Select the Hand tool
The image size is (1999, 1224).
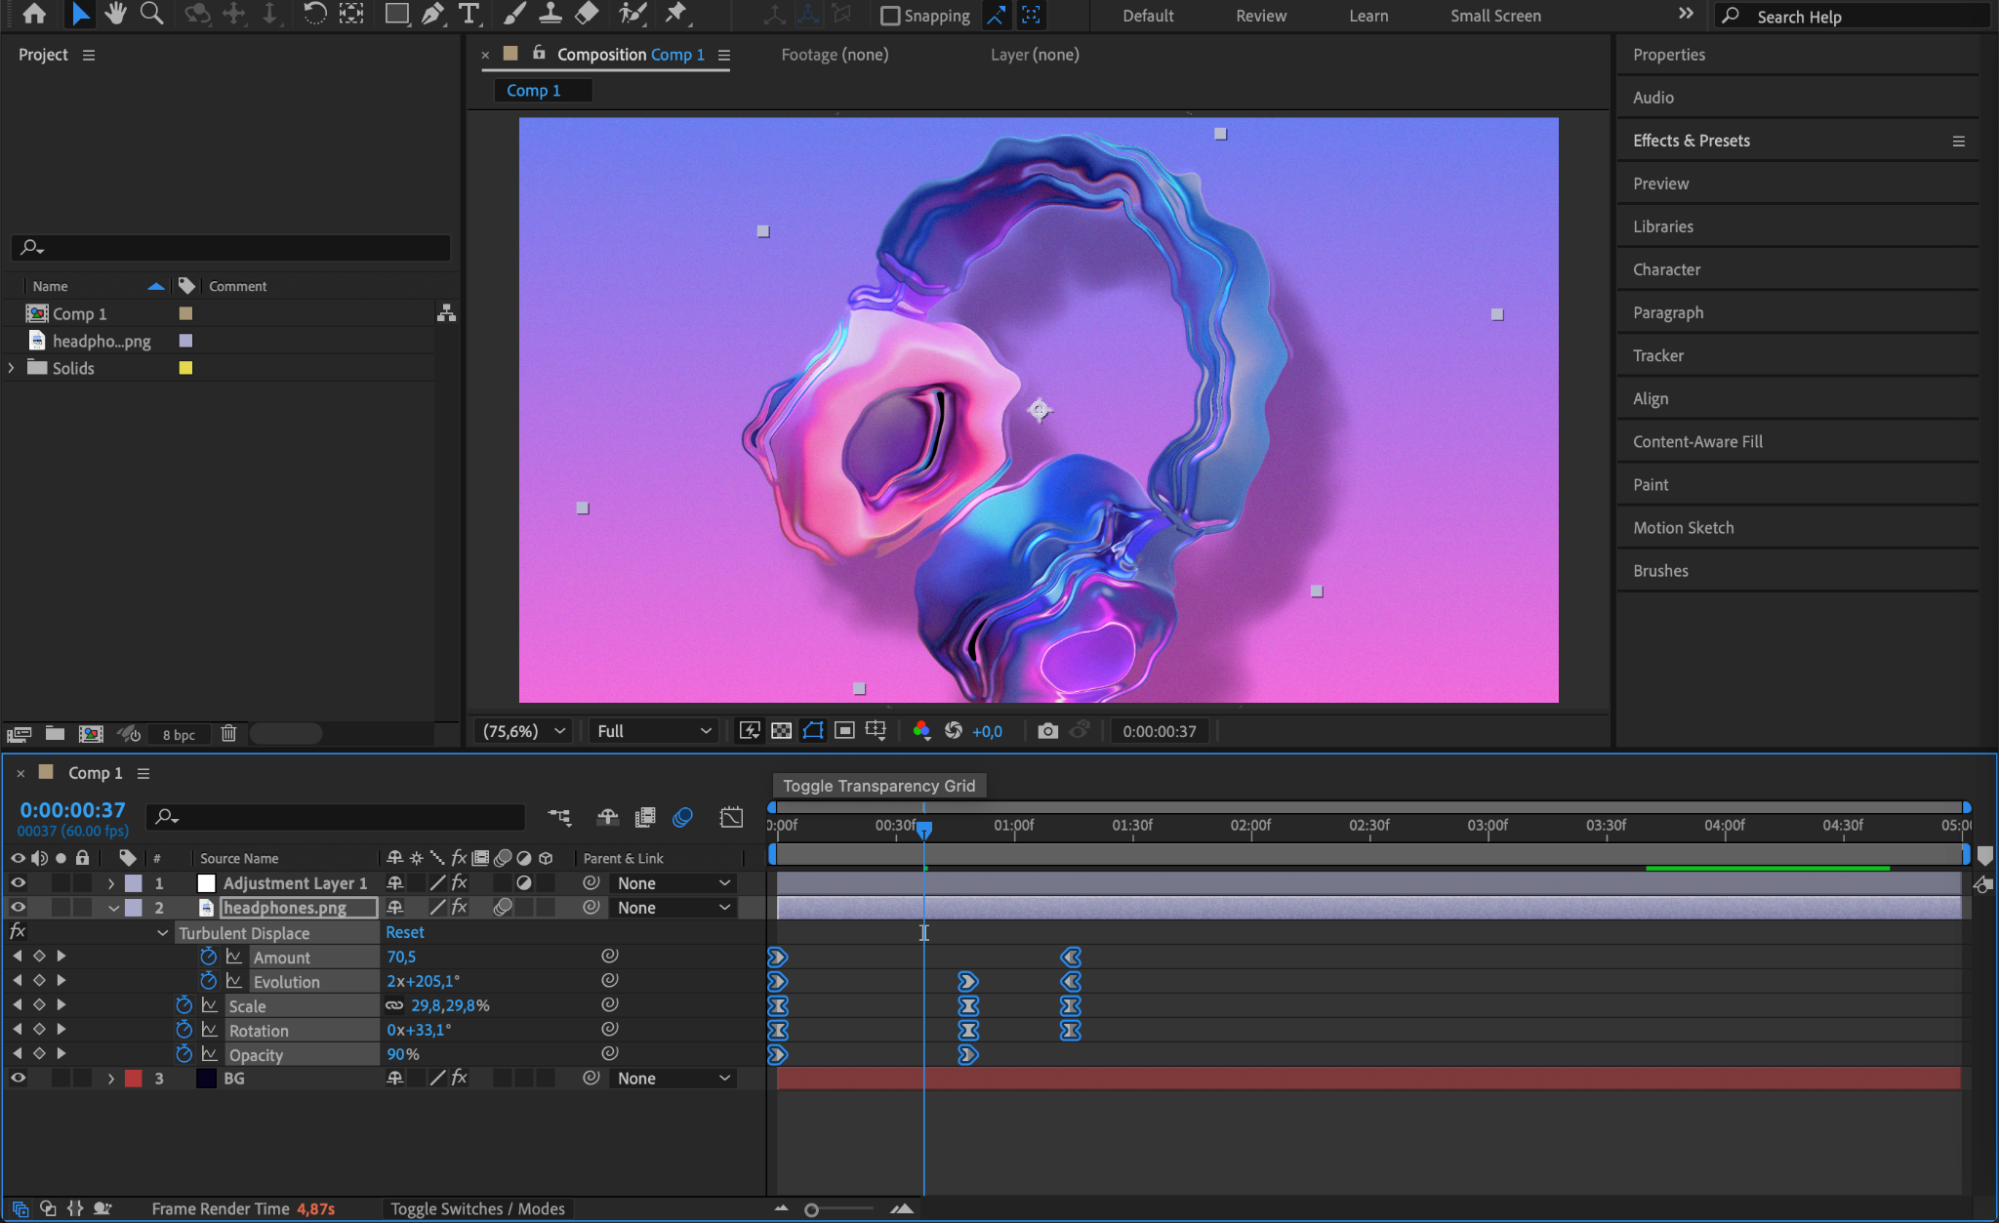(x=116, y=14)
